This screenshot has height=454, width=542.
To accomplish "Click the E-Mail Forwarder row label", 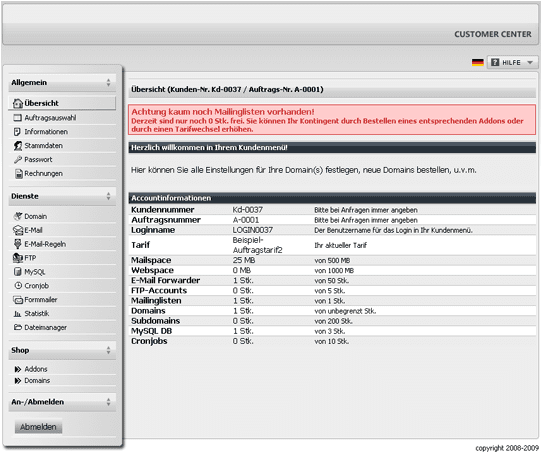I will tap(165, 280).
